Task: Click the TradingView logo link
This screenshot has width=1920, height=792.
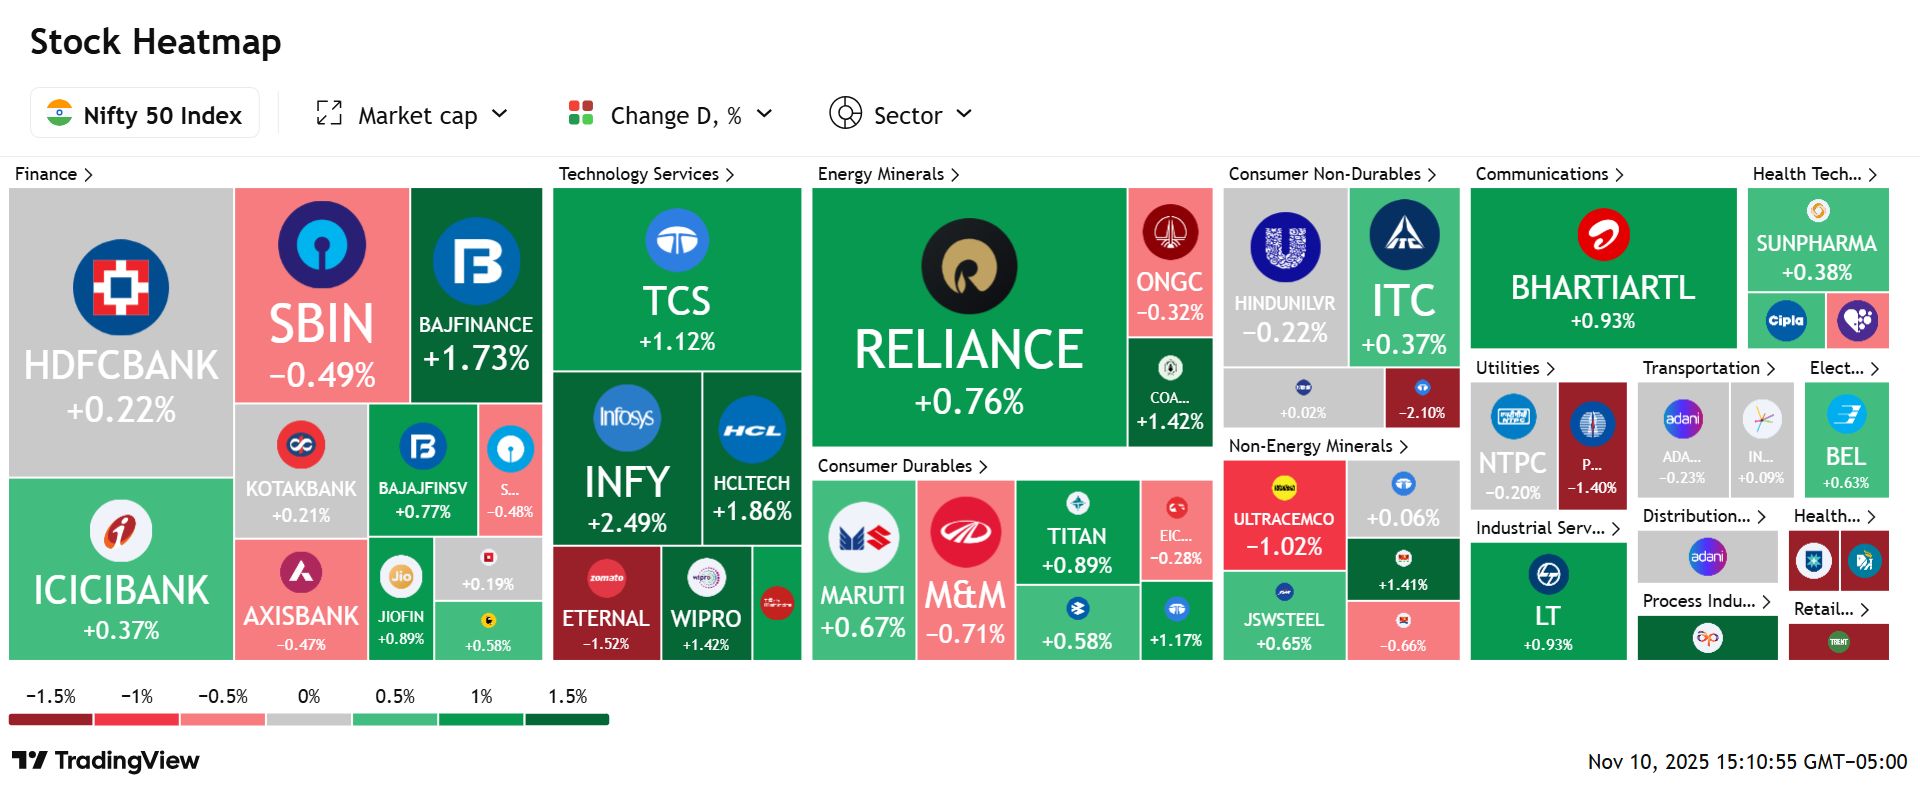Action: [x=106, y=761]
